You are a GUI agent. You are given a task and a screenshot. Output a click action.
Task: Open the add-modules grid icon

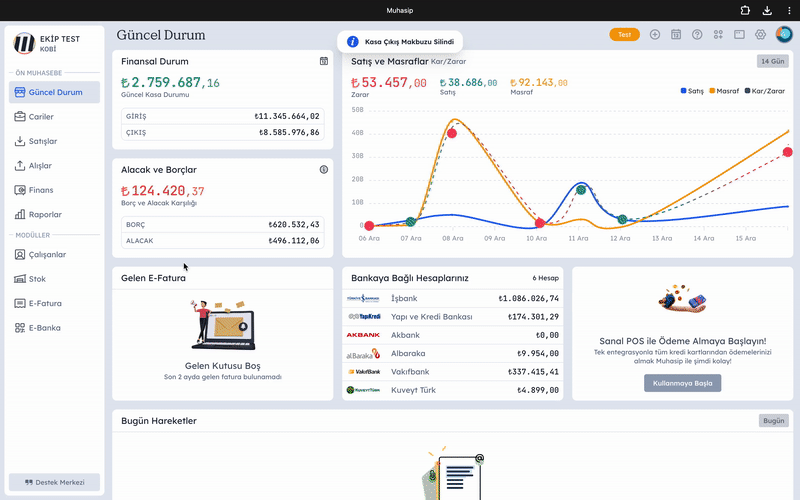718,34
